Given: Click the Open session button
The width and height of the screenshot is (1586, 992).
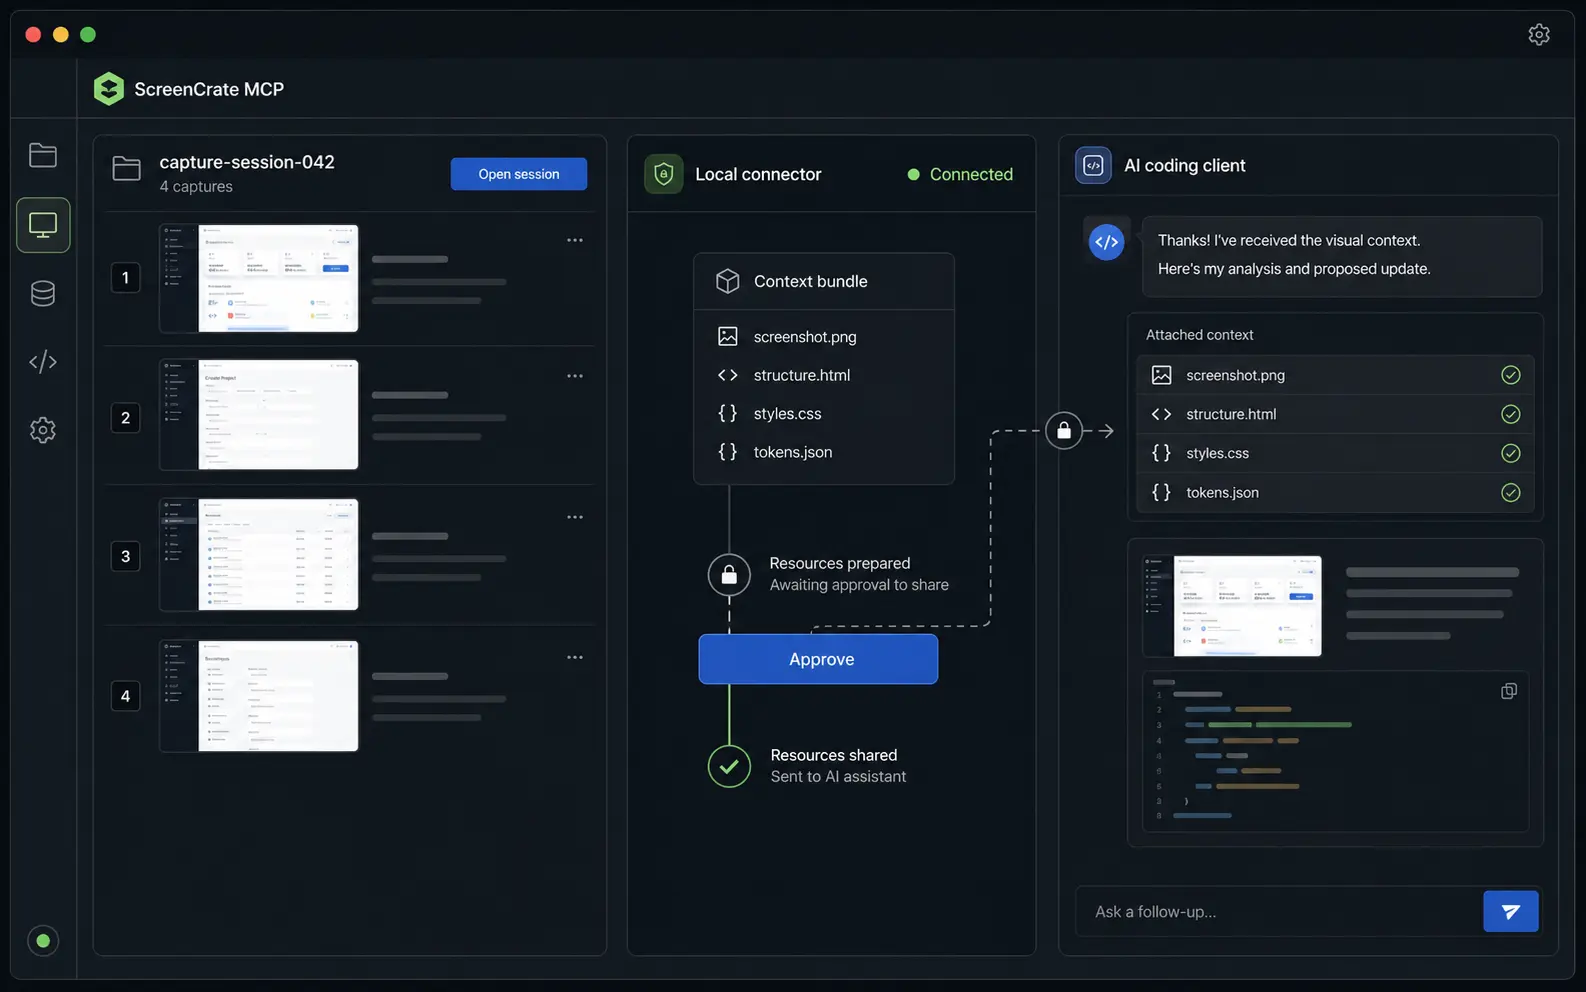Looking at the screenshot, I should 518,174.
